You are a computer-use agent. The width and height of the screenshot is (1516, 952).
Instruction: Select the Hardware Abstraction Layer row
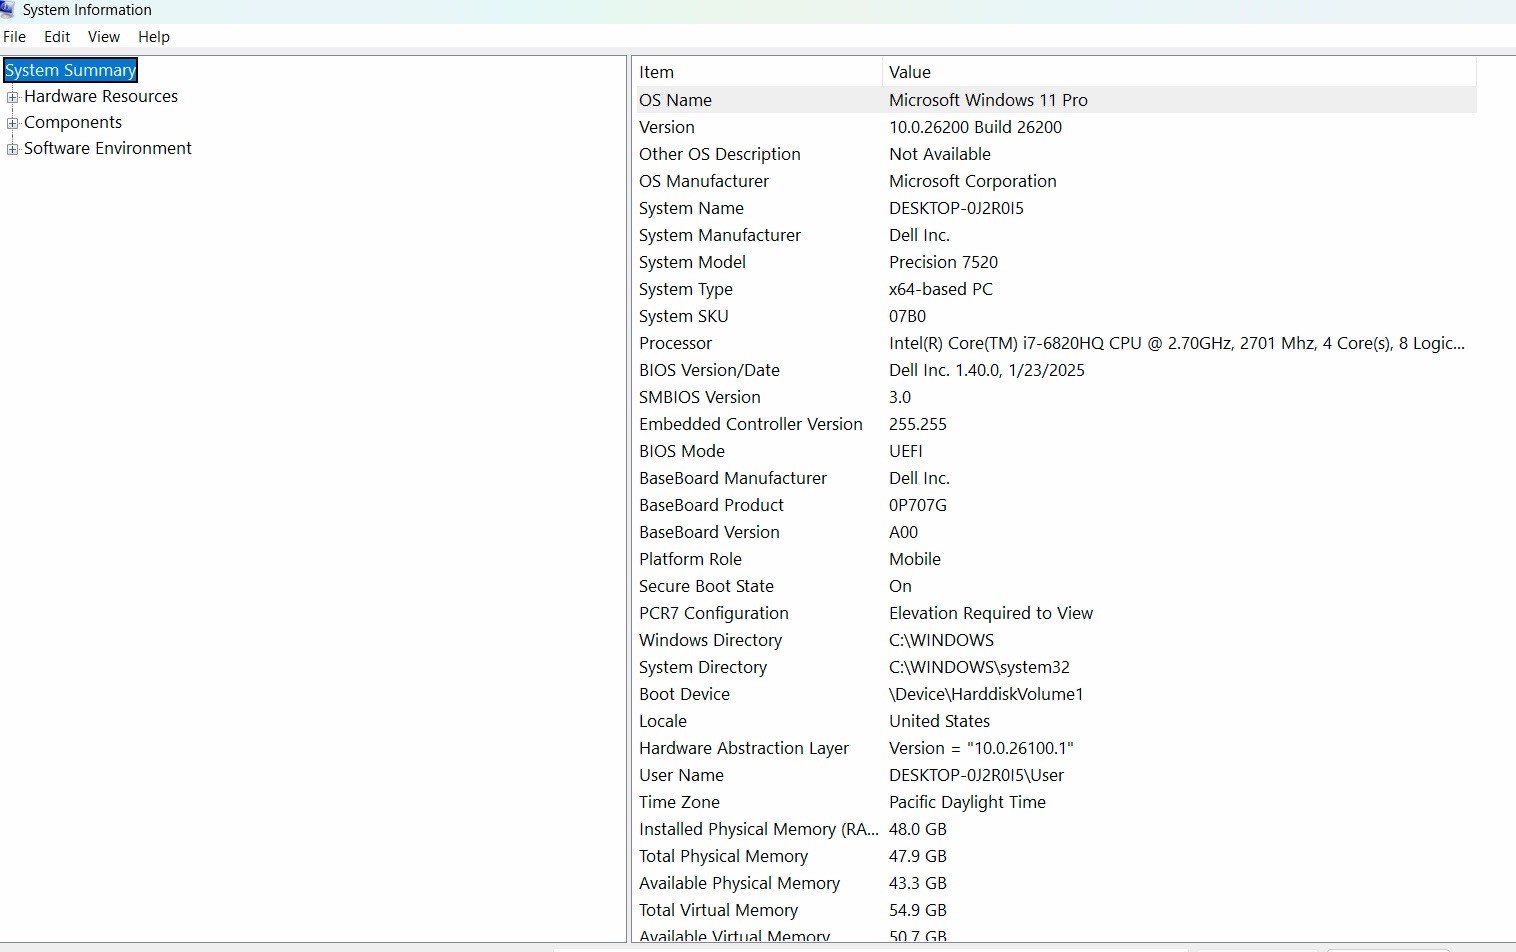[x=1055, y=748]
